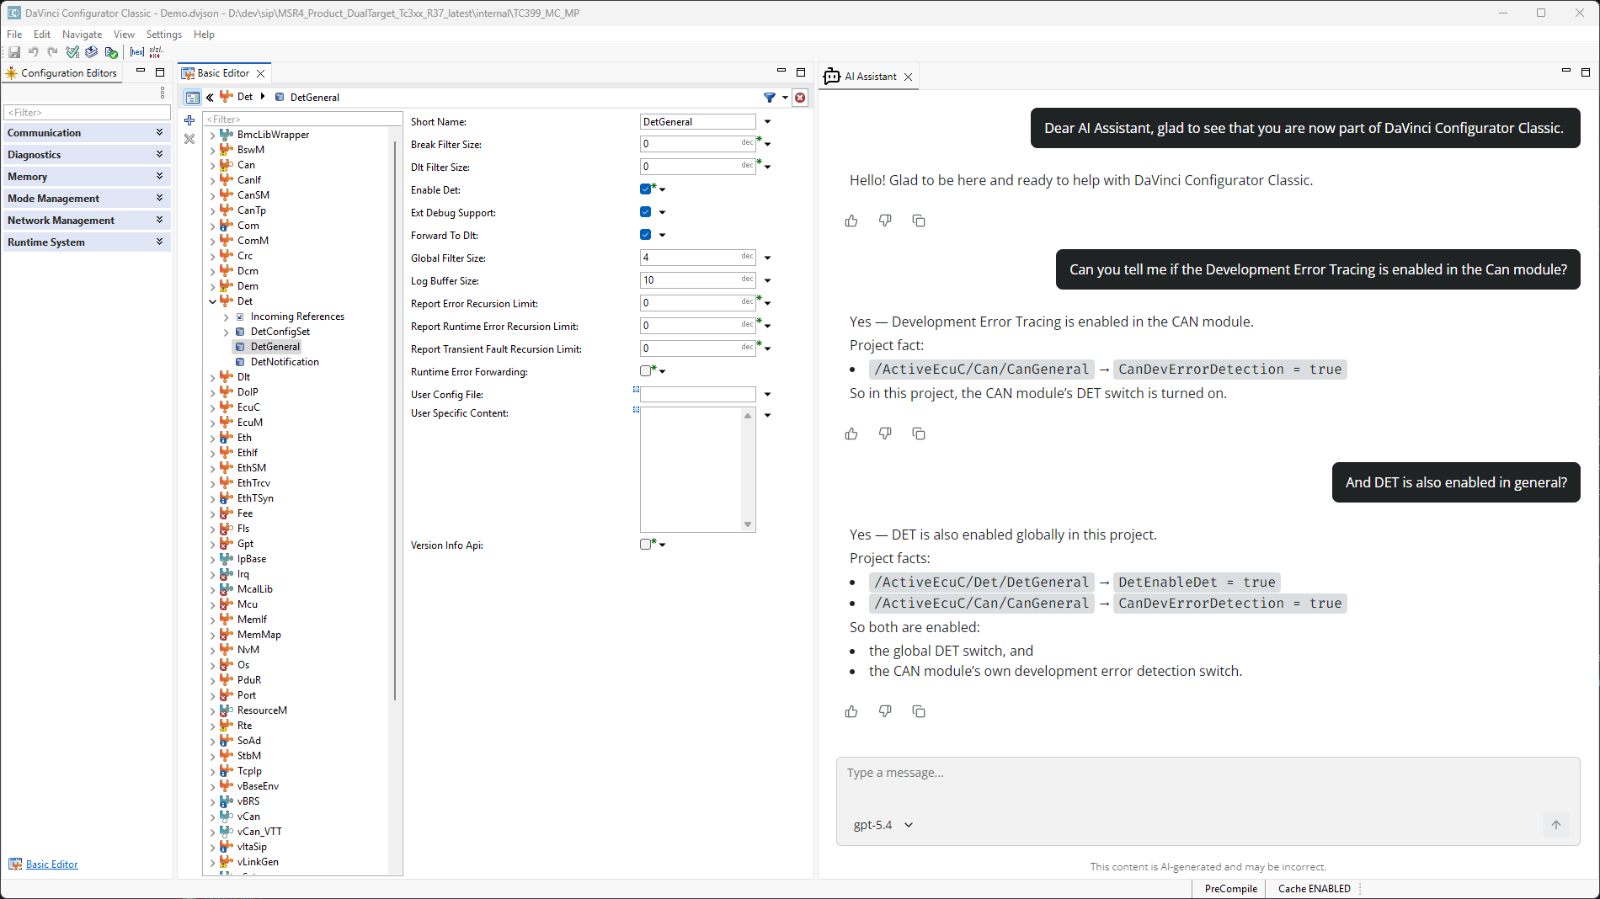Screen dimensions: 1600x899
Task: Open the gpt-5.4 model dropdown
Action: coord(883,825)
